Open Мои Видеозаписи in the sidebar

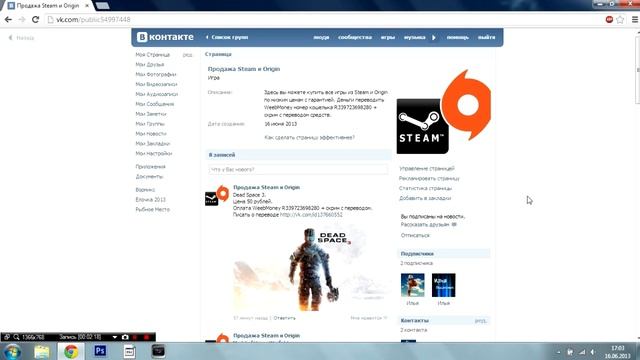[156, 84]
